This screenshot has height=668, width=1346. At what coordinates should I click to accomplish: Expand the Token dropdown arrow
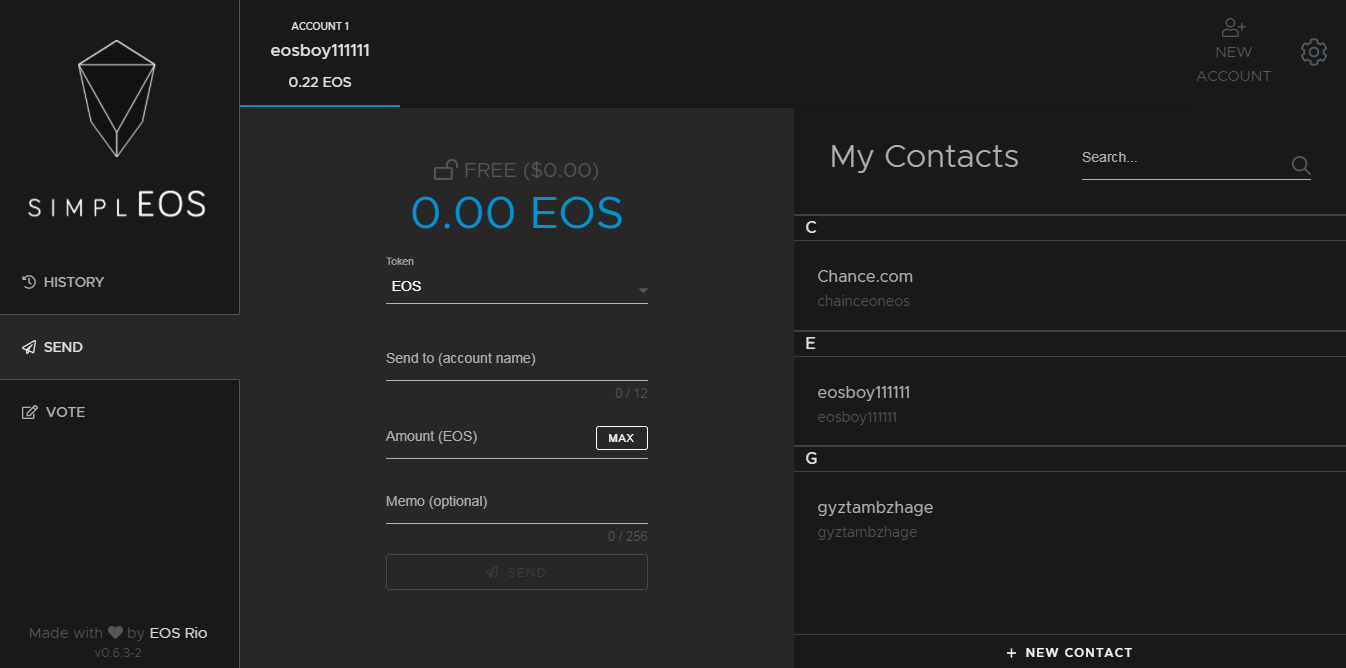[643, 291]
